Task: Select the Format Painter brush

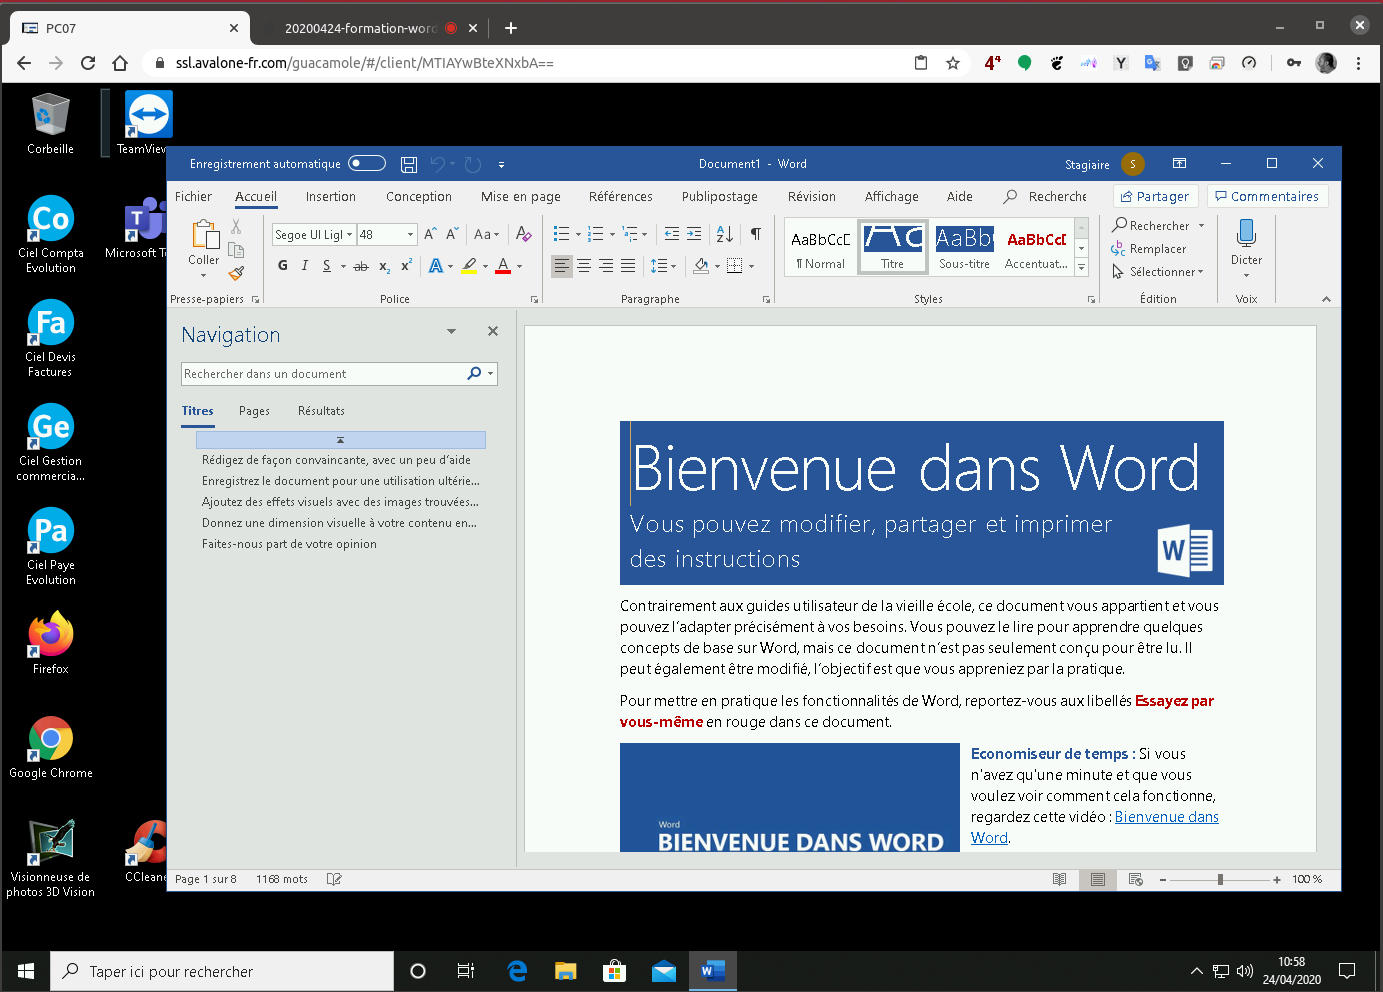Action: 236,272
